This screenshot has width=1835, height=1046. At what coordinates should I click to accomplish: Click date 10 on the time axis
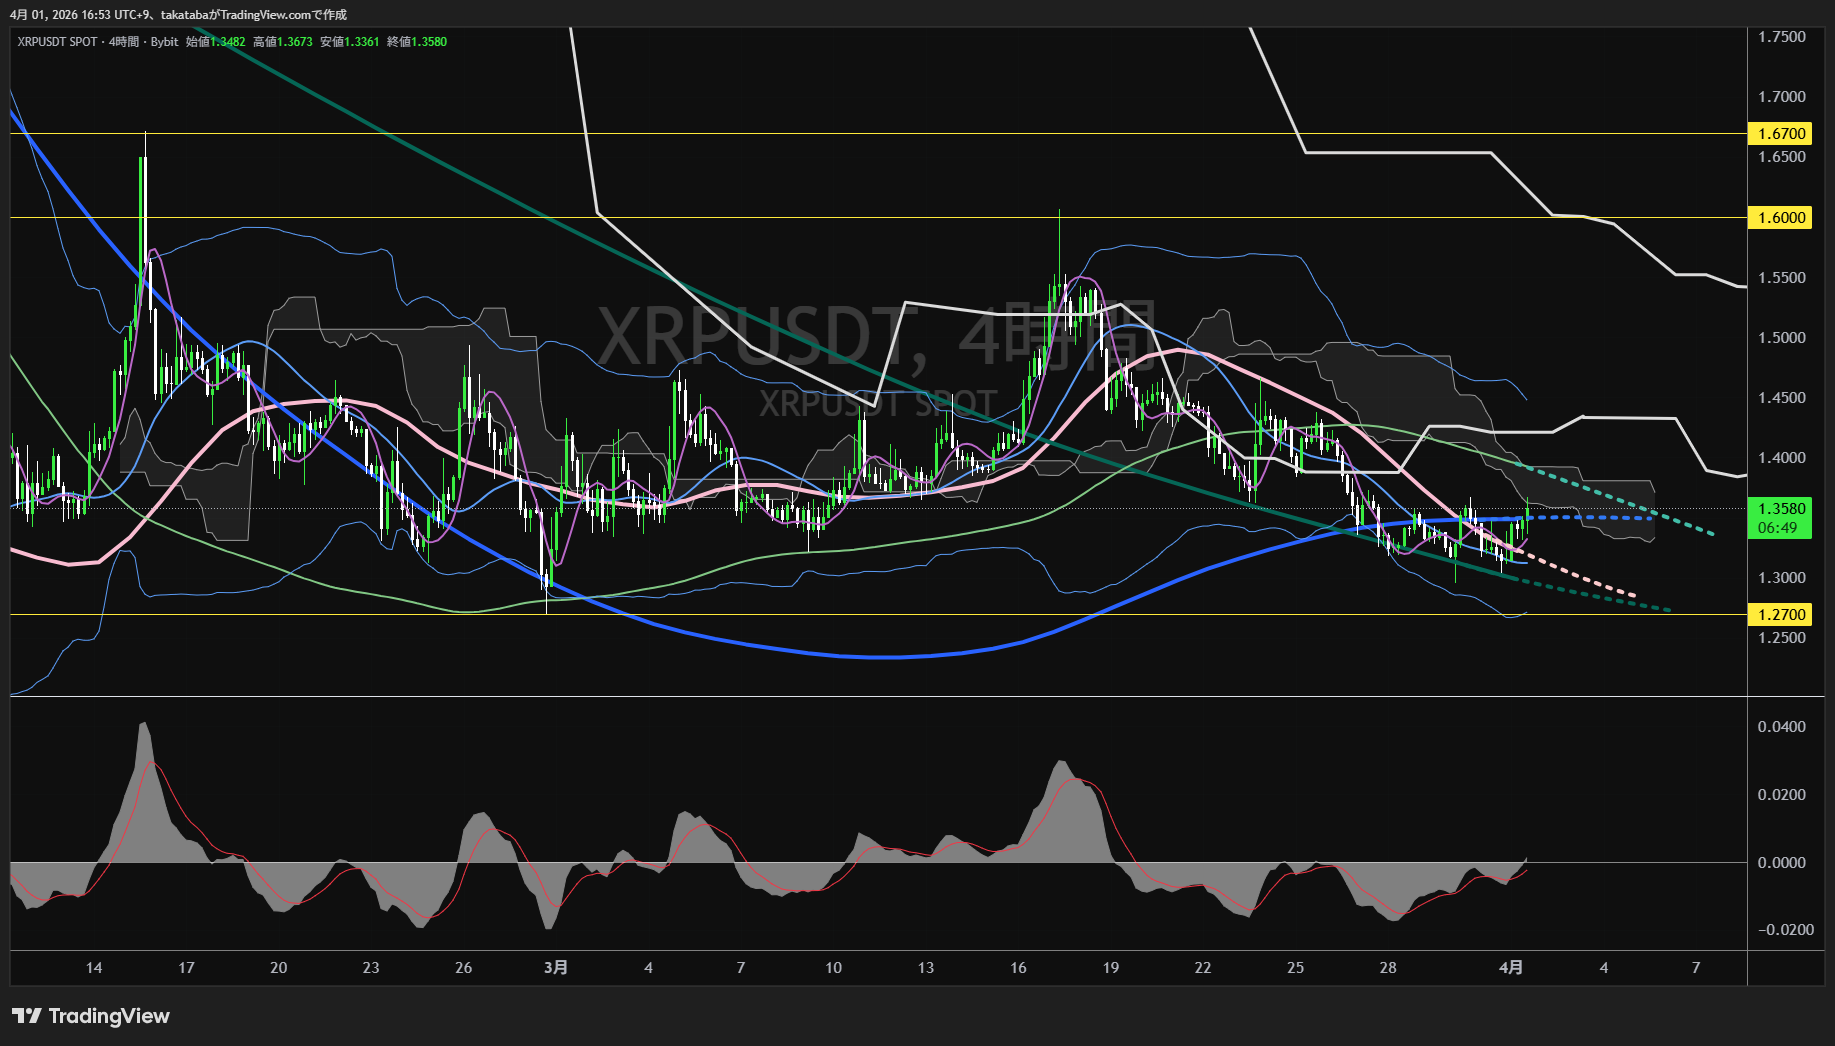coord(833,968)
